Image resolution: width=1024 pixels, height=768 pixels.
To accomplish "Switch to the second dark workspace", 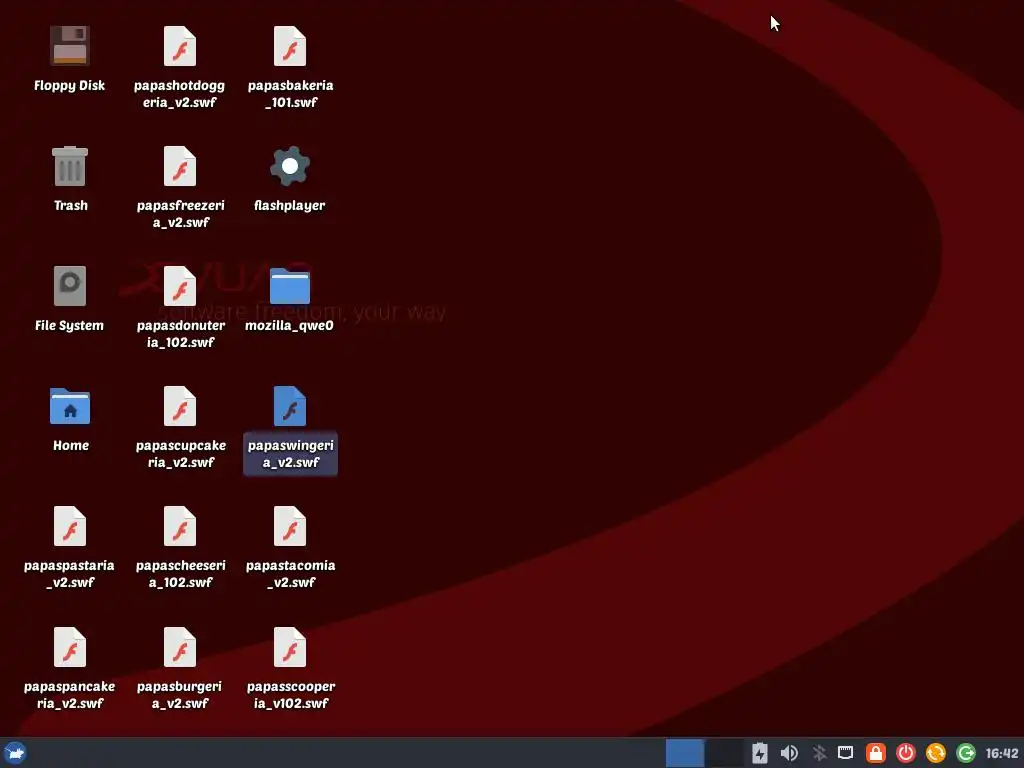I will pyautogui.click(x=724, y=753).
